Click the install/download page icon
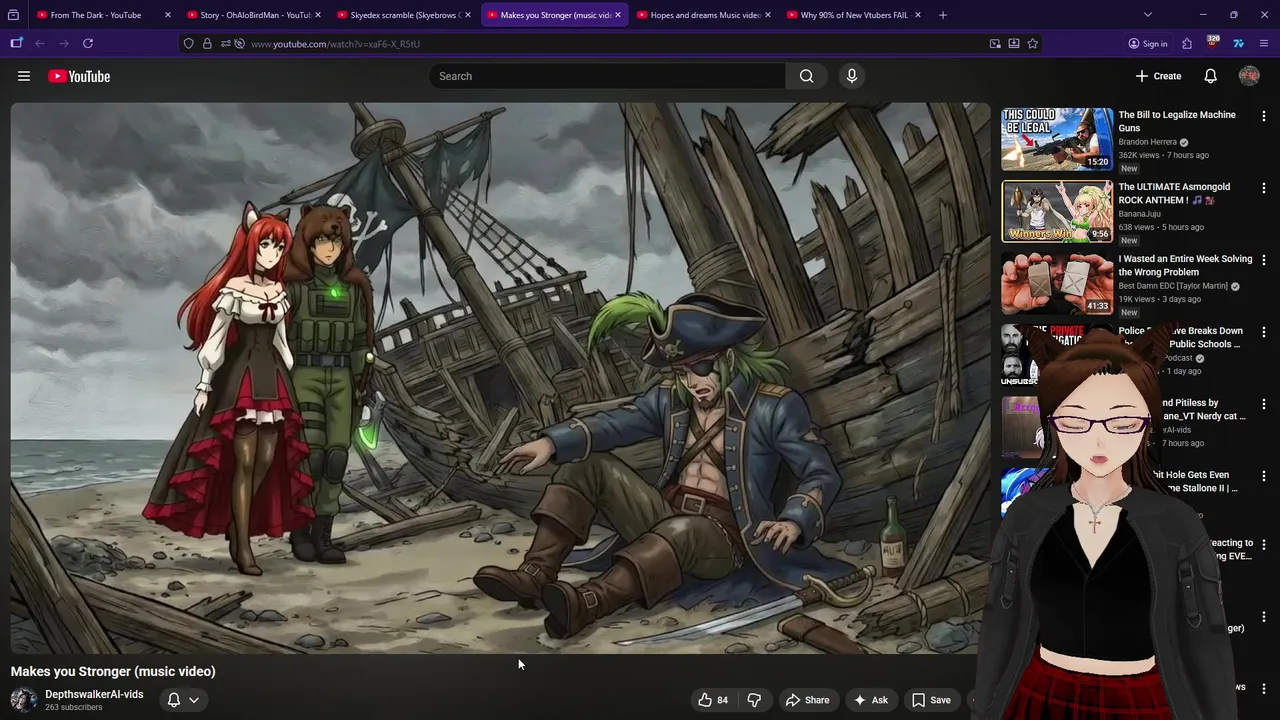The image size is (1280, 720). pos(1014,44)
